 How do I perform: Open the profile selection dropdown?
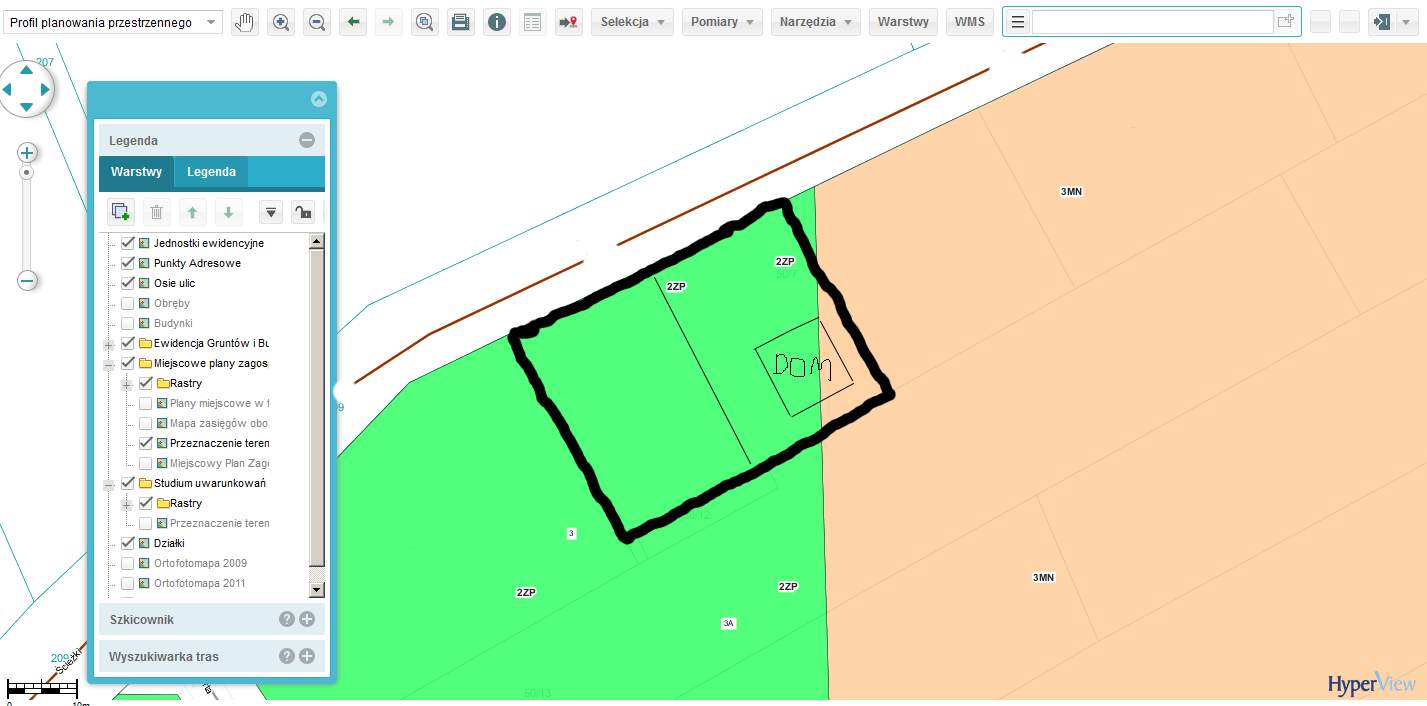coord(113,22)
